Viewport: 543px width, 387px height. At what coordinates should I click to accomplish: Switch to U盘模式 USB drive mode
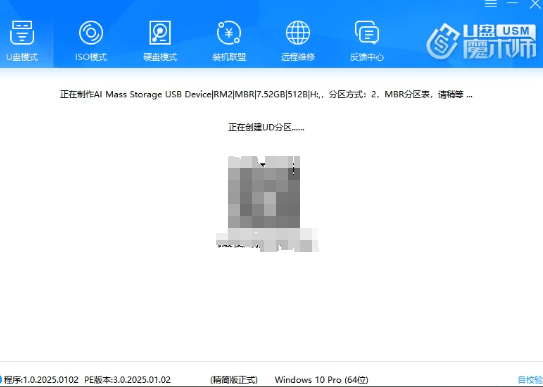point(22,41)
